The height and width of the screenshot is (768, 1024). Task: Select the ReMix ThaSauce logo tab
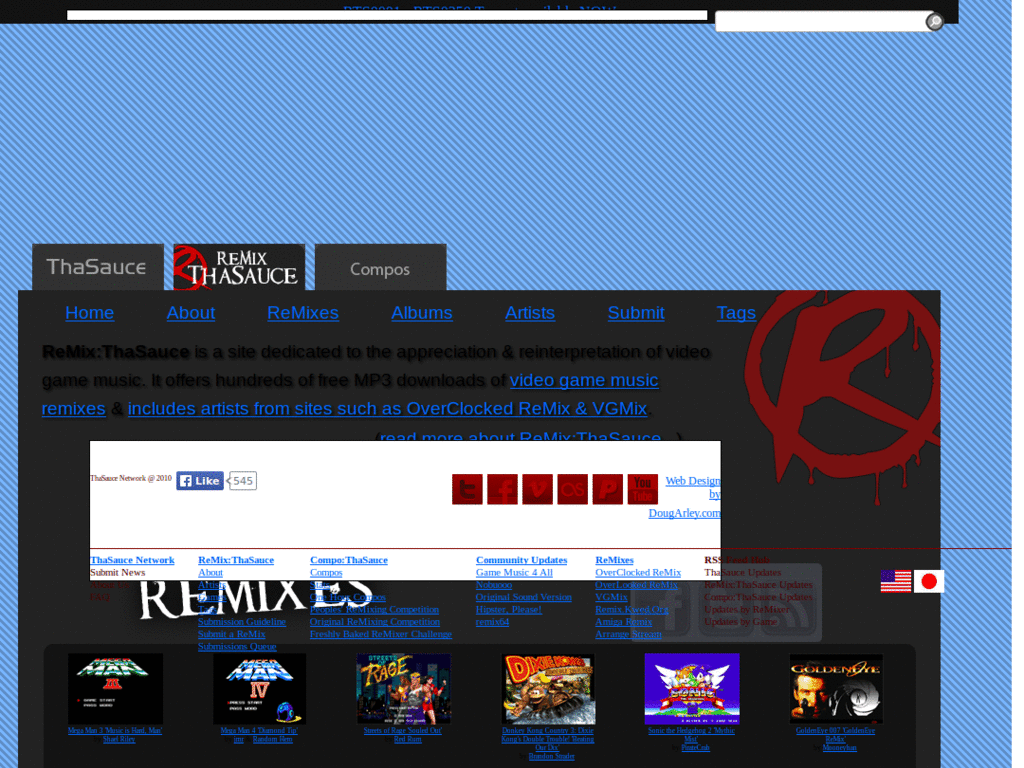click(239, 267)
